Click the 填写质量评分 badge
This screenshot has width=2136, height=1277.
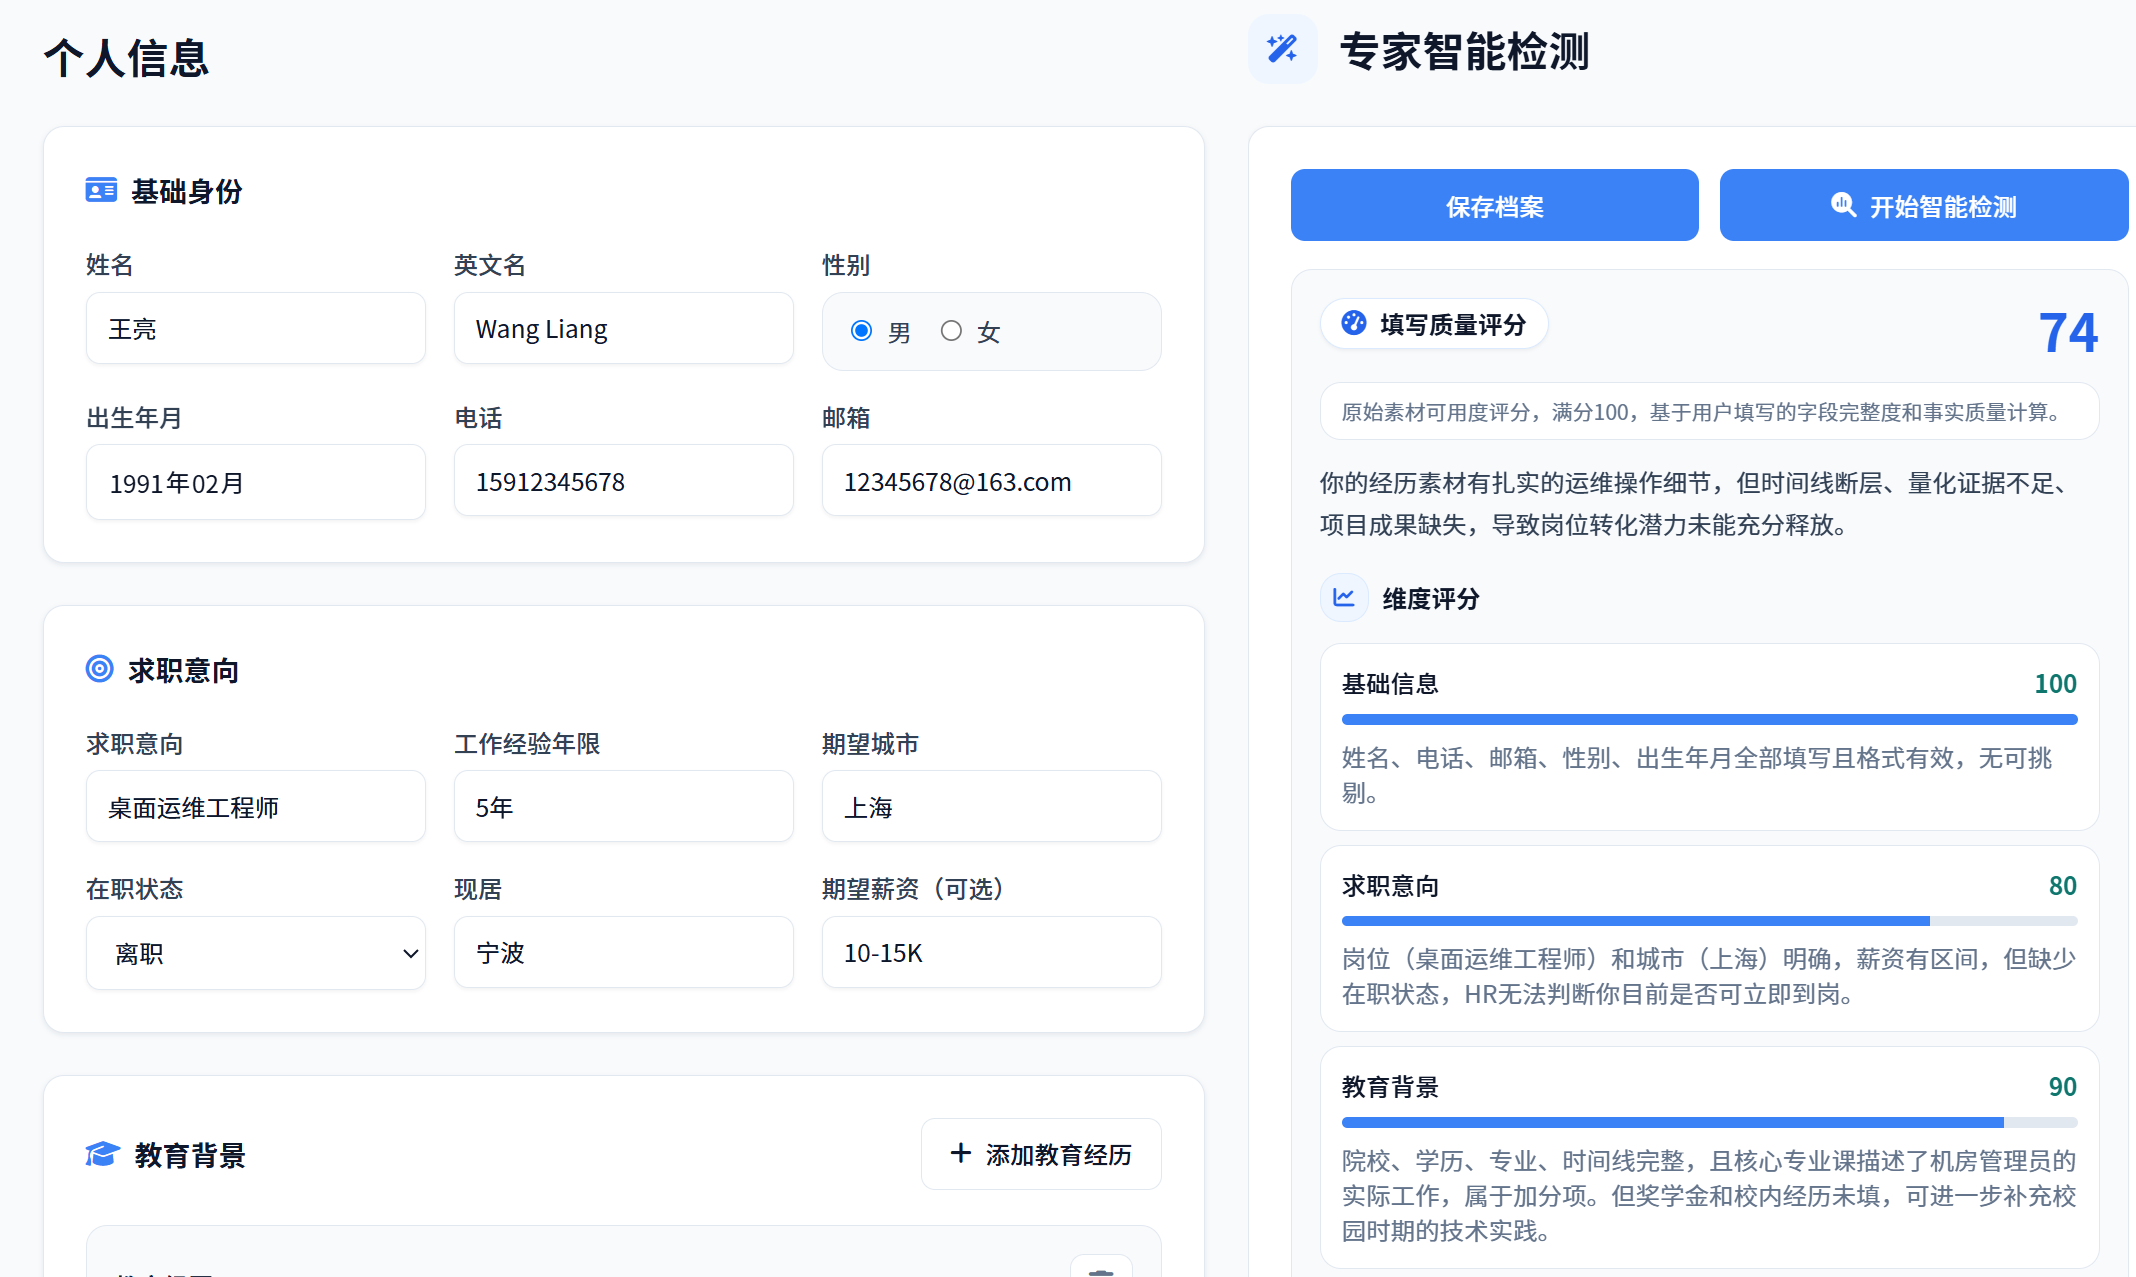tap(1434, 324)
